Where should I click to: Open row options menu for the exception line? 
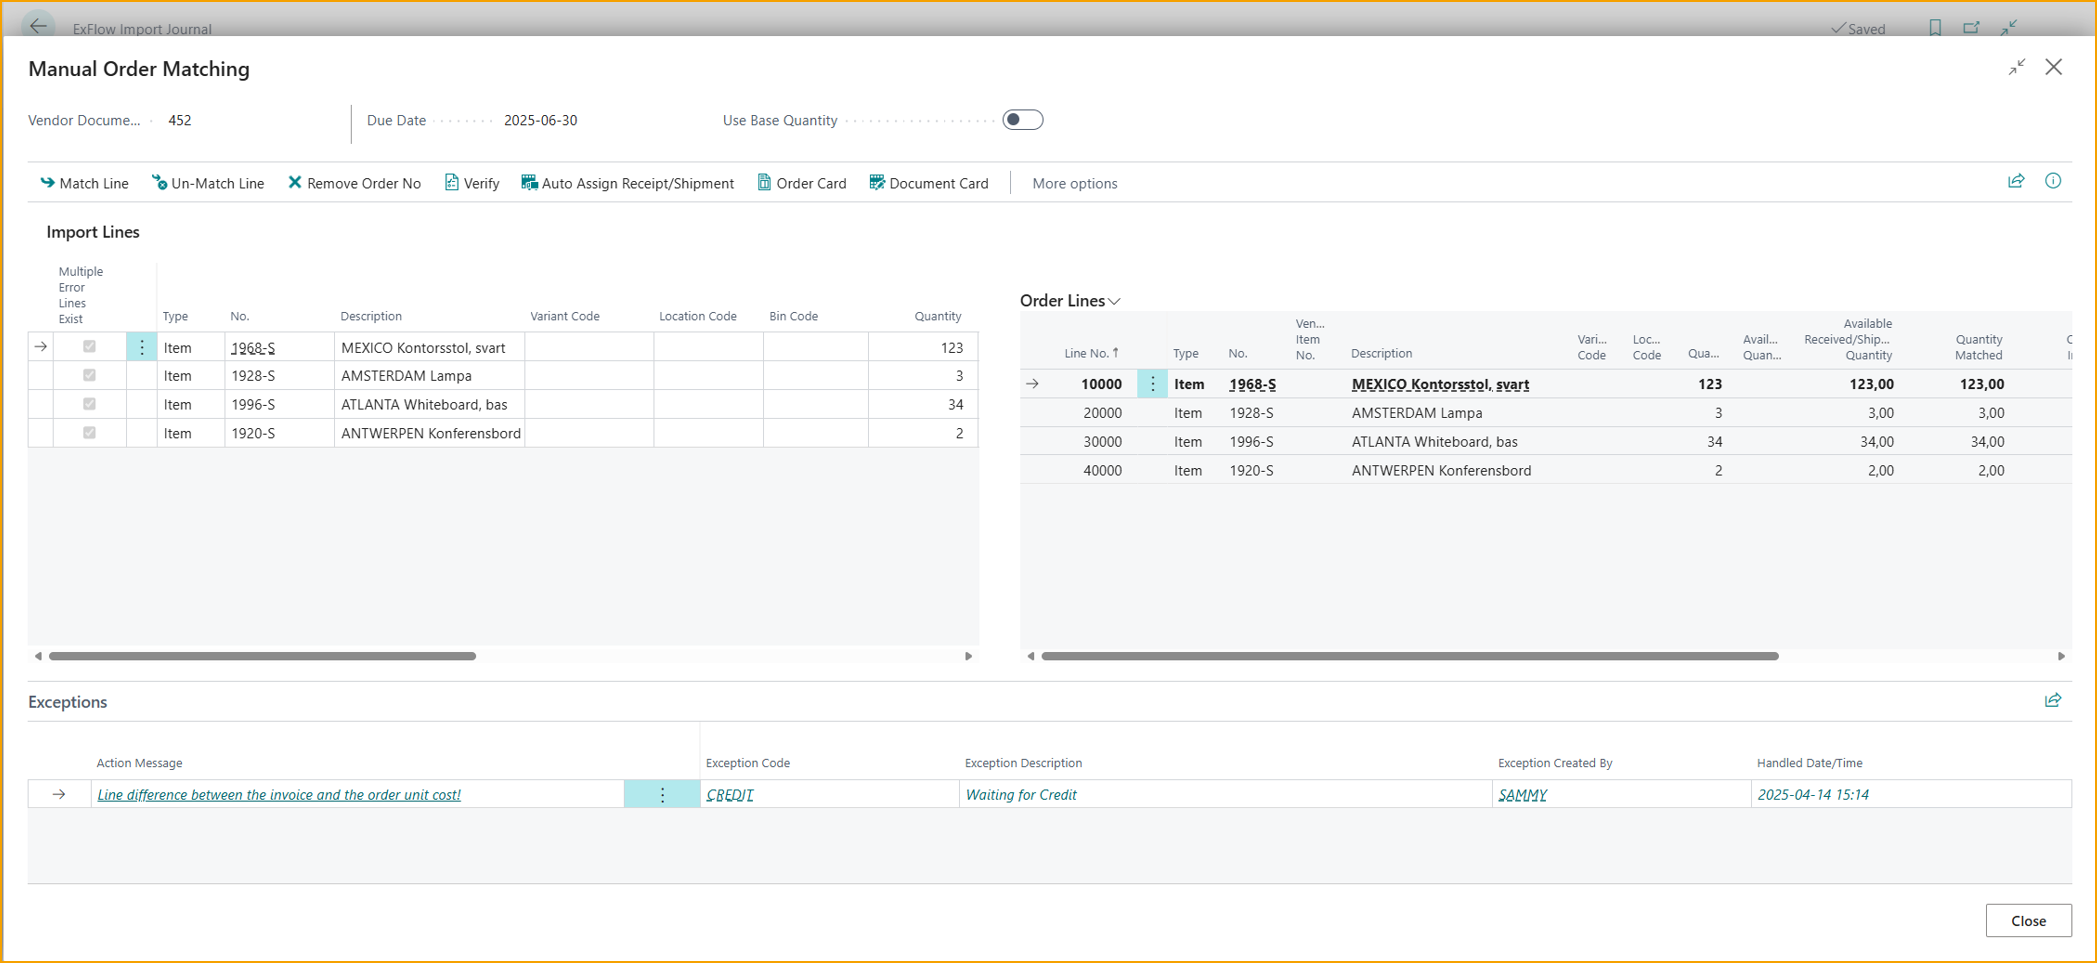pyautogui.click(x=662, y=795)
